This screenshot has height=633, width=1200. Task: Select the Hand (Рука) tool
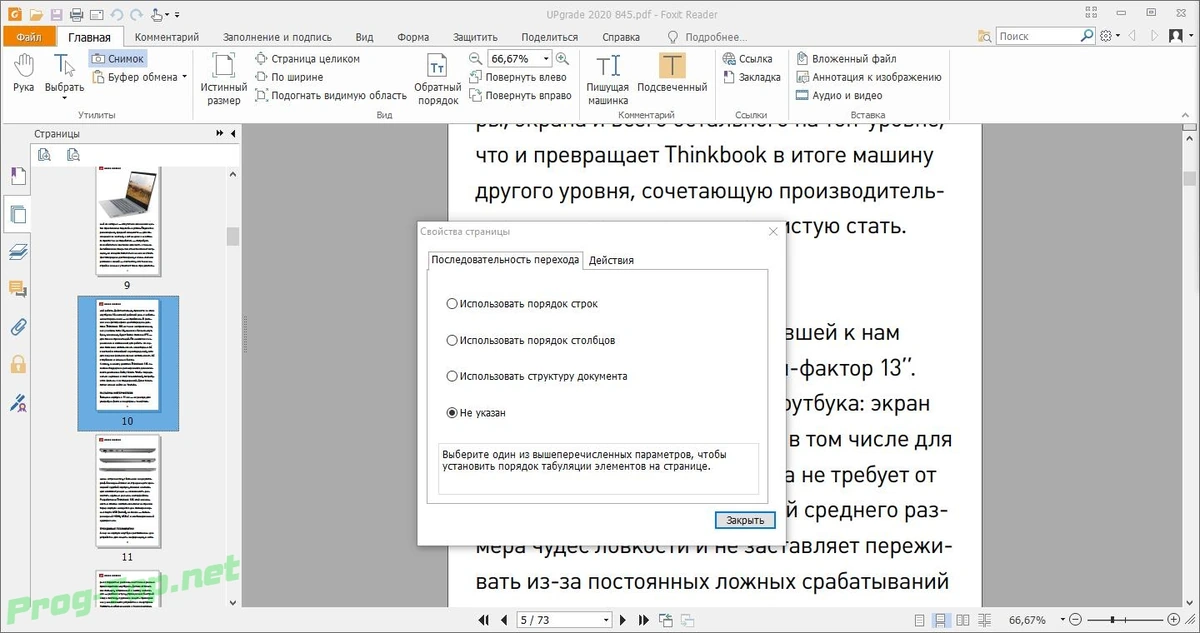pyautogui.click(x=24, y=75)
